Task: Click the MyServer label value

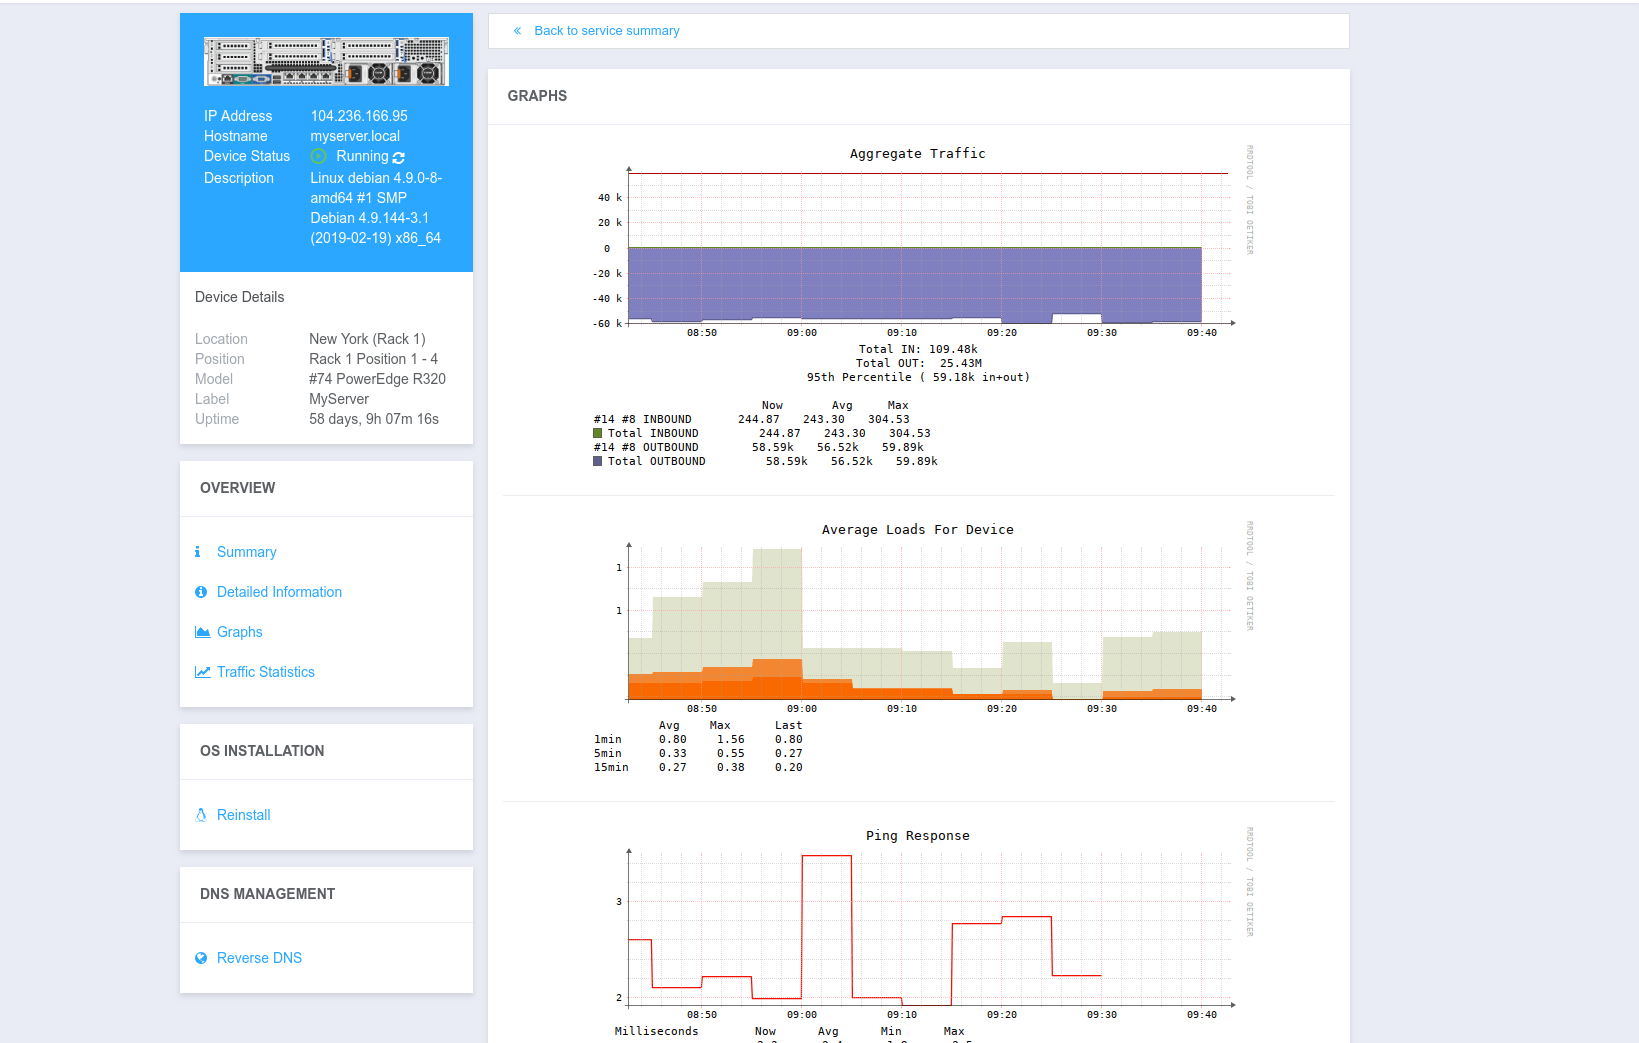Action: click(x=339, y=399)
